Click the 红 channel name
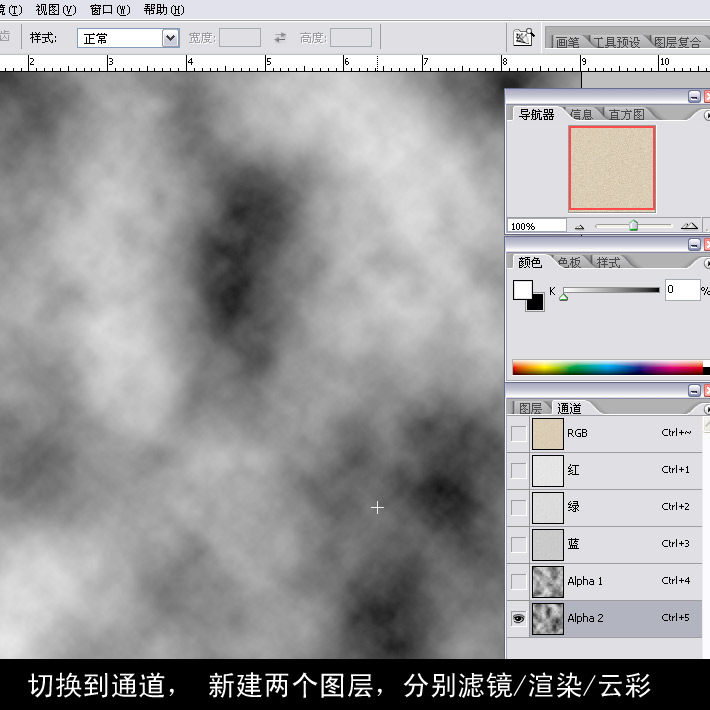The image size is (710, 710). tap(573, 470)
